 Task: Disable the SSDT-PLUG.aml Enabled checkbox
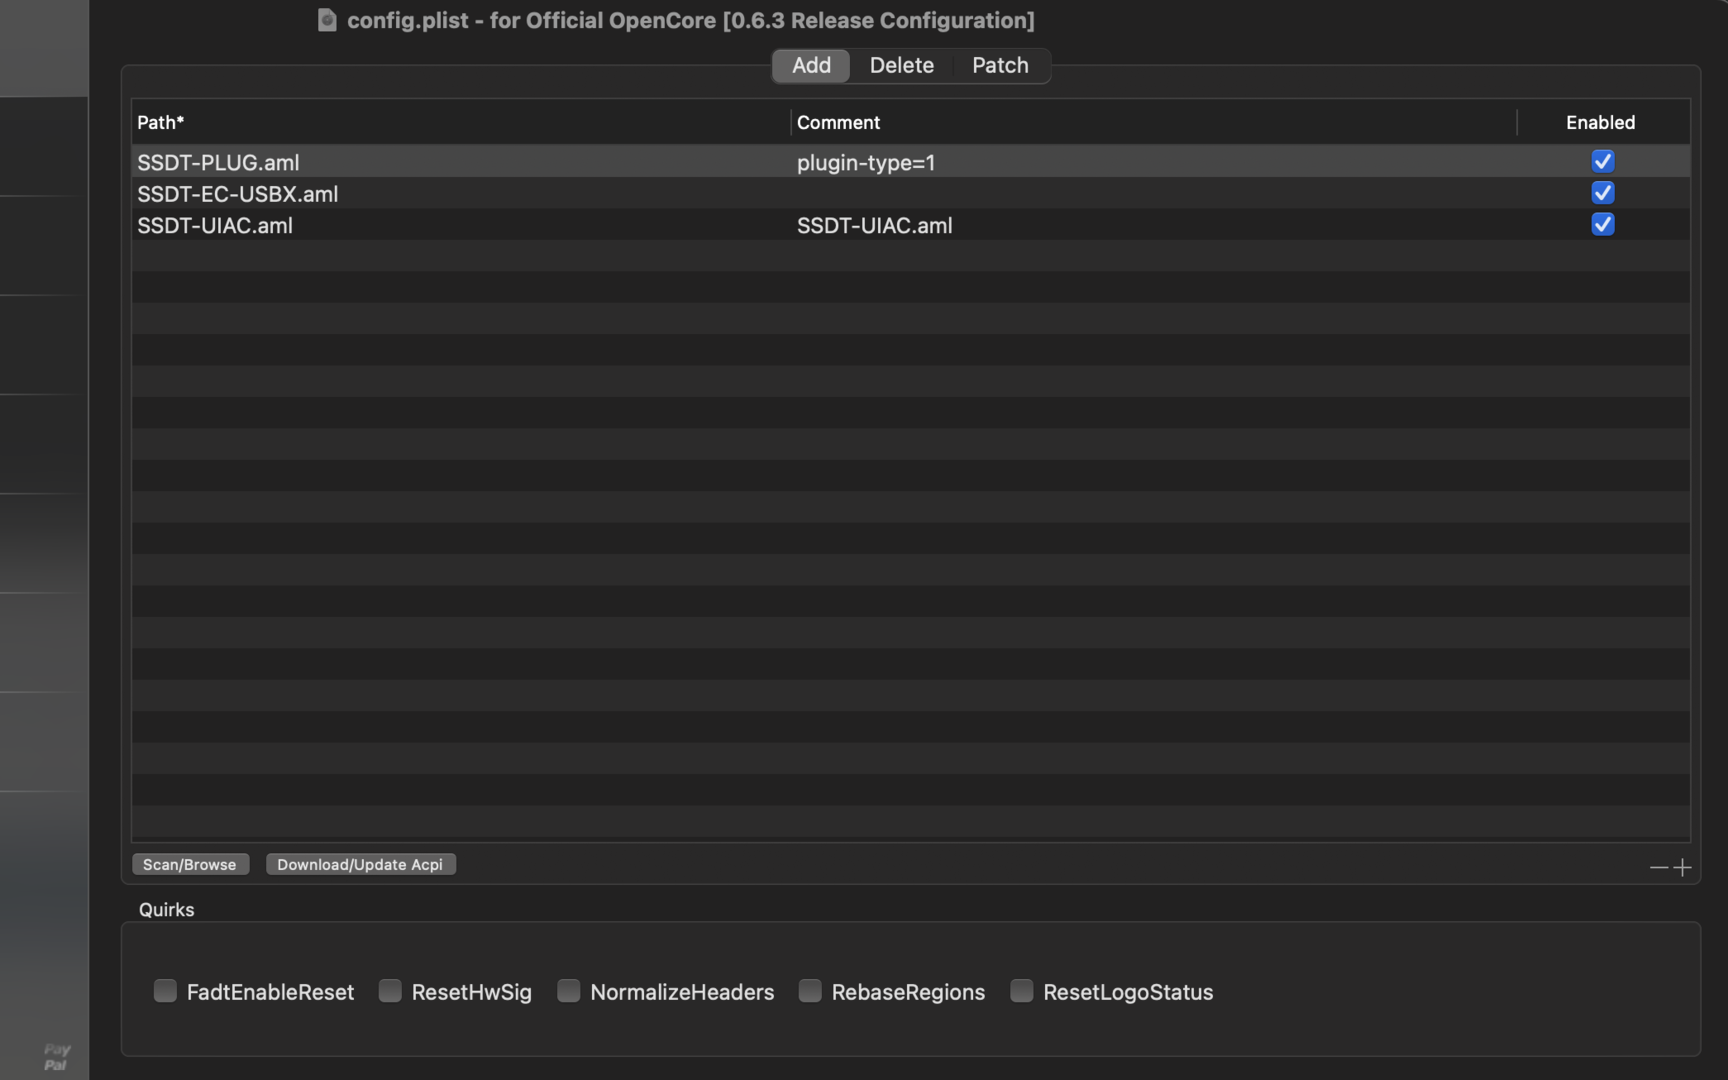point(1602,161)
